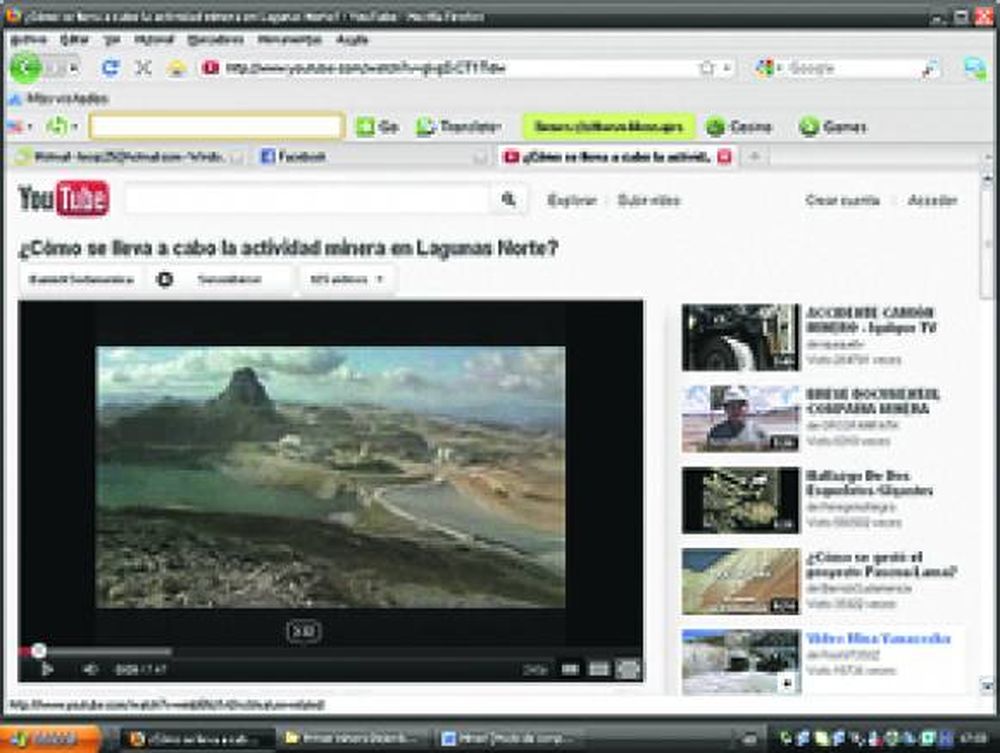Click the Games icon on the toolbar

[x=813, y=127]
